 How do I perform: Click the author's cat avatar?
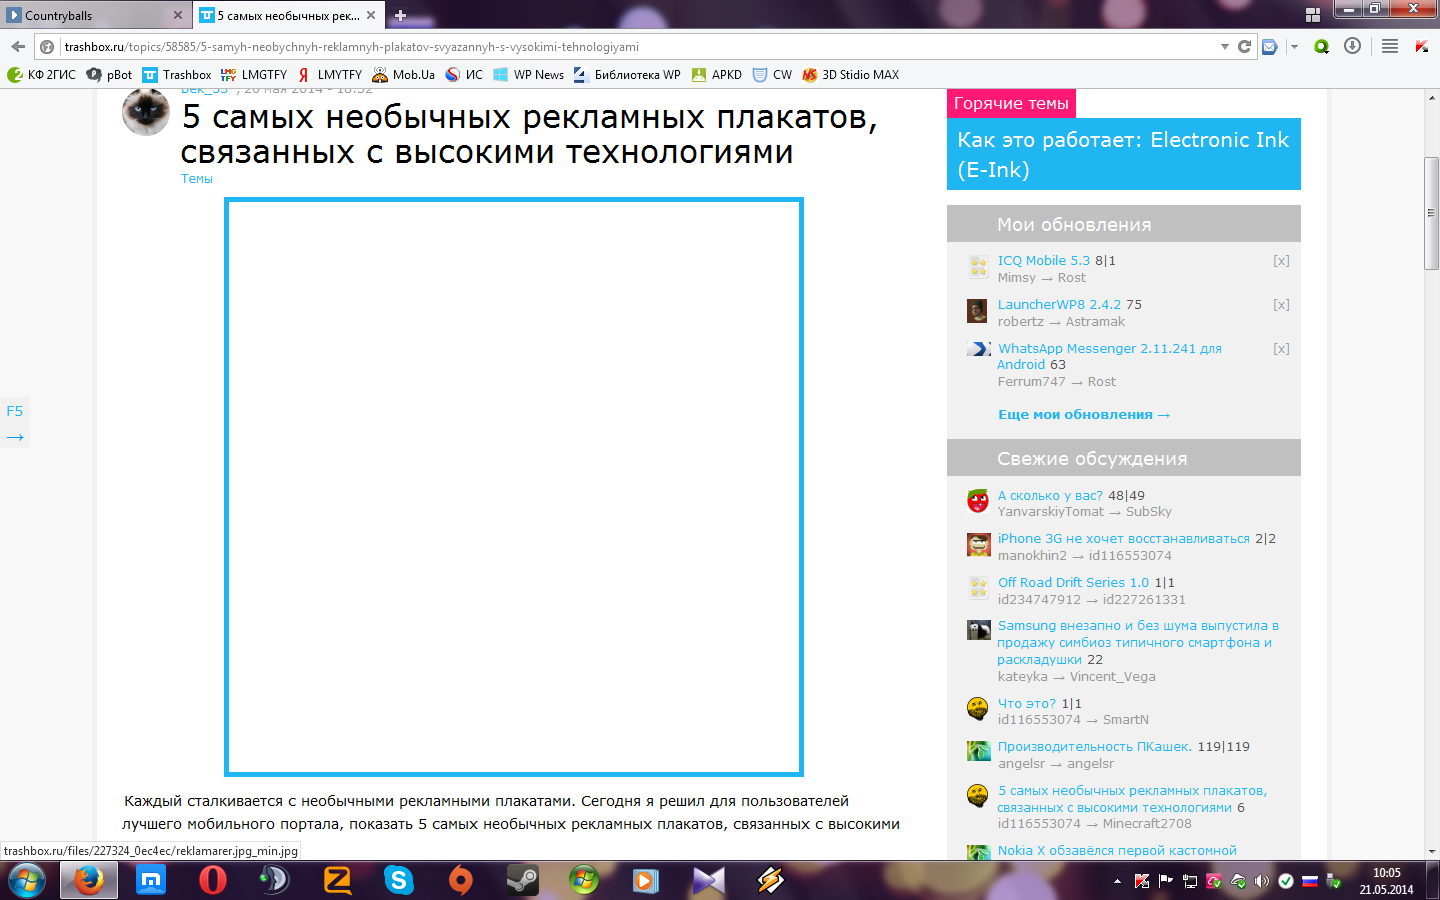(146, 111)
